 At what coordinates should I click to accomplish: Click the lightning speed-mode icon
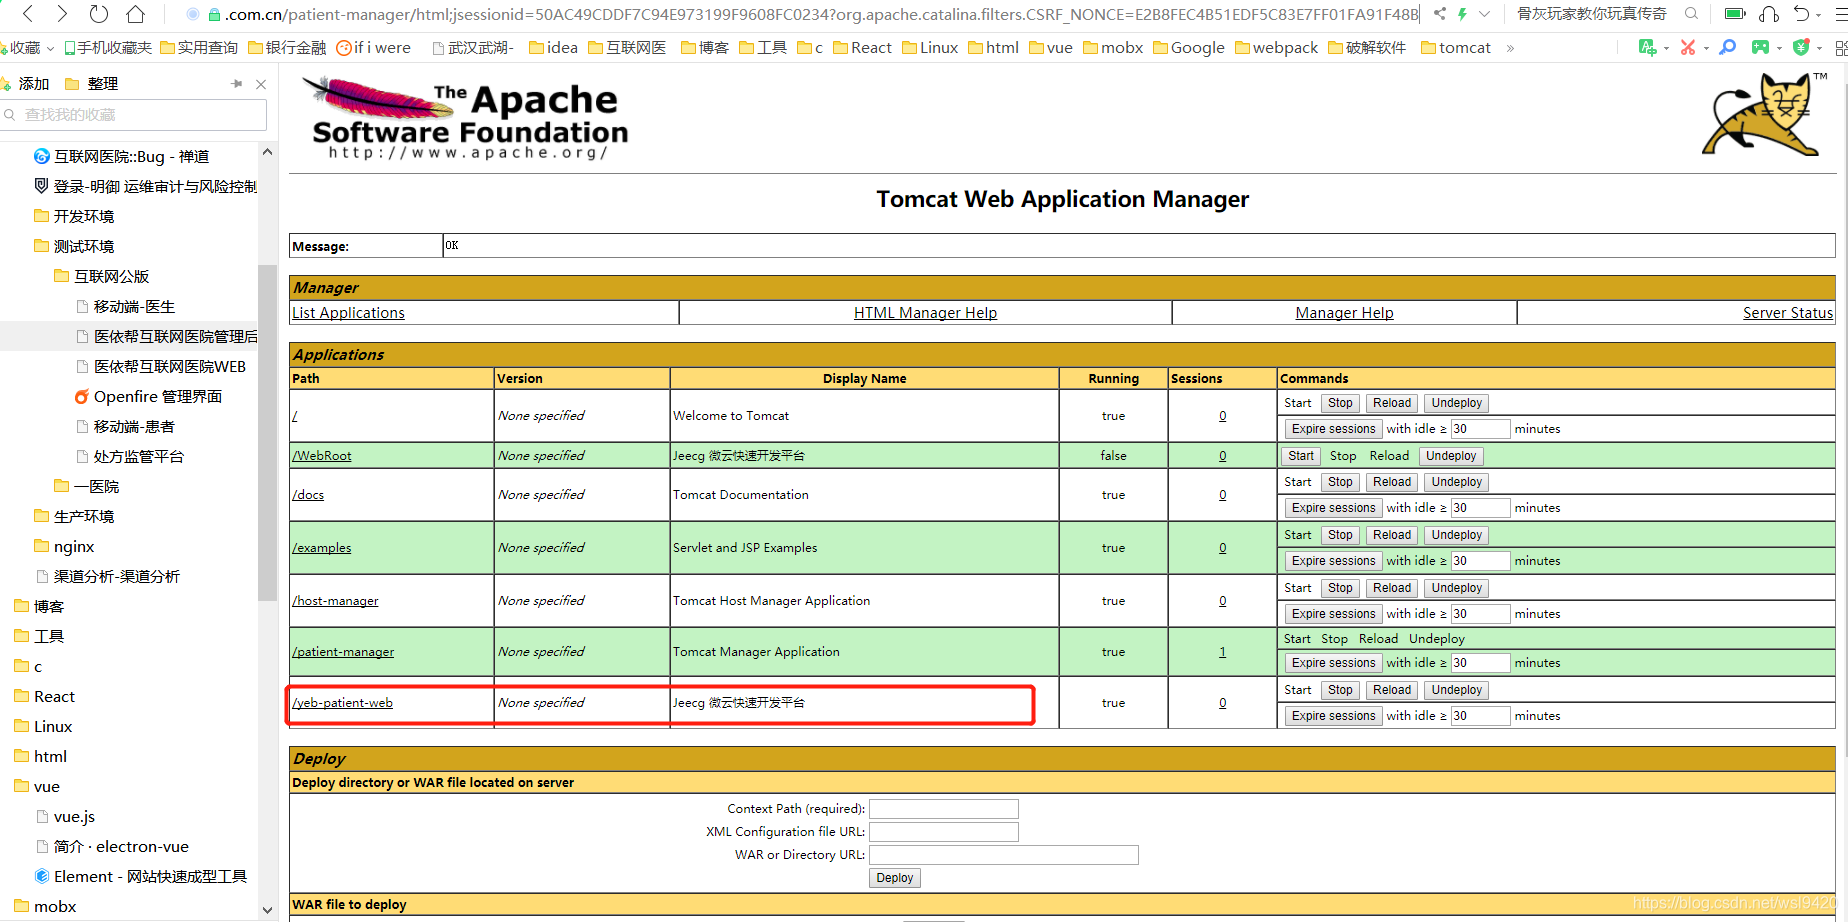1462,14
